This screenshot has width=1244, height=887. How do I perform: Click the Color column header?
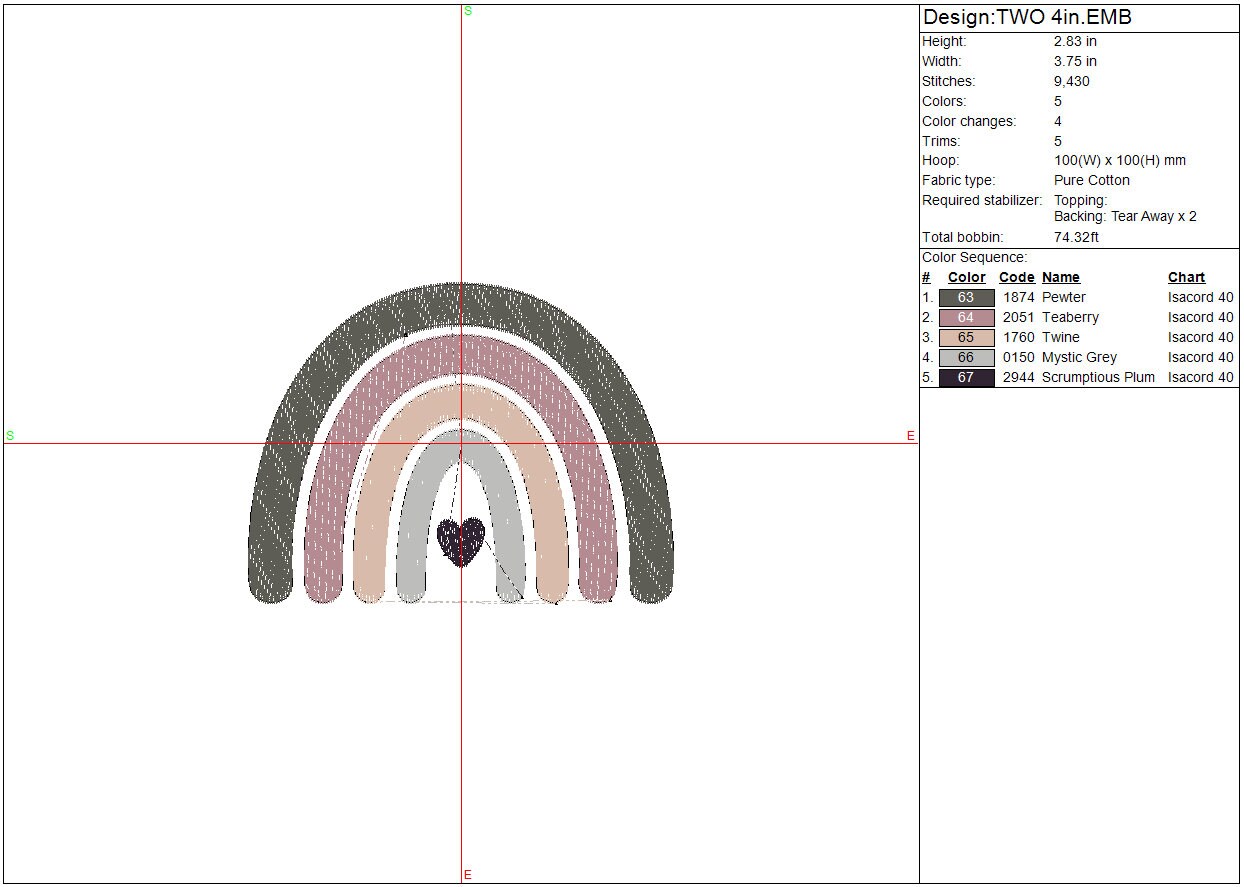(966, 278)
